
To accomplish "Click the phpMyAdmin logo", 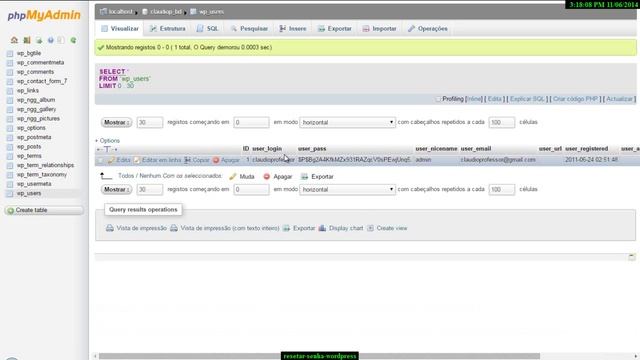I will point(44,16).
